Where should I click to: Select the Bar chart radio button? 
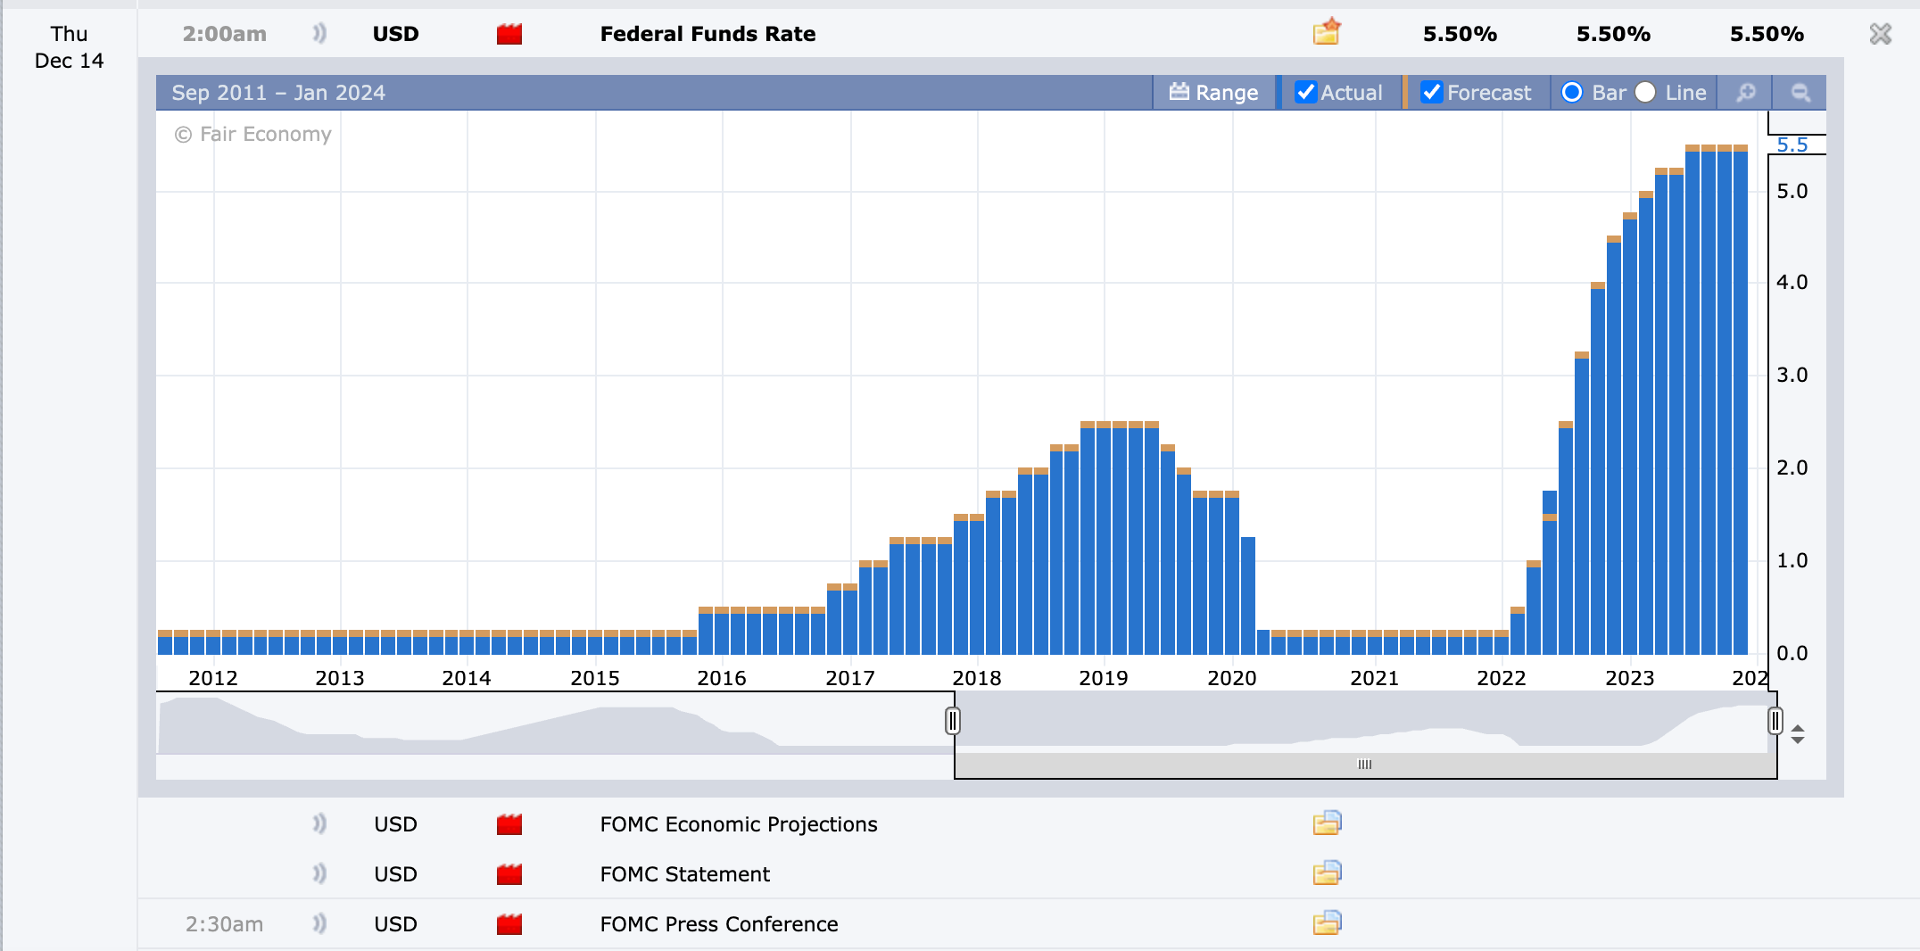pos(1572,92)
